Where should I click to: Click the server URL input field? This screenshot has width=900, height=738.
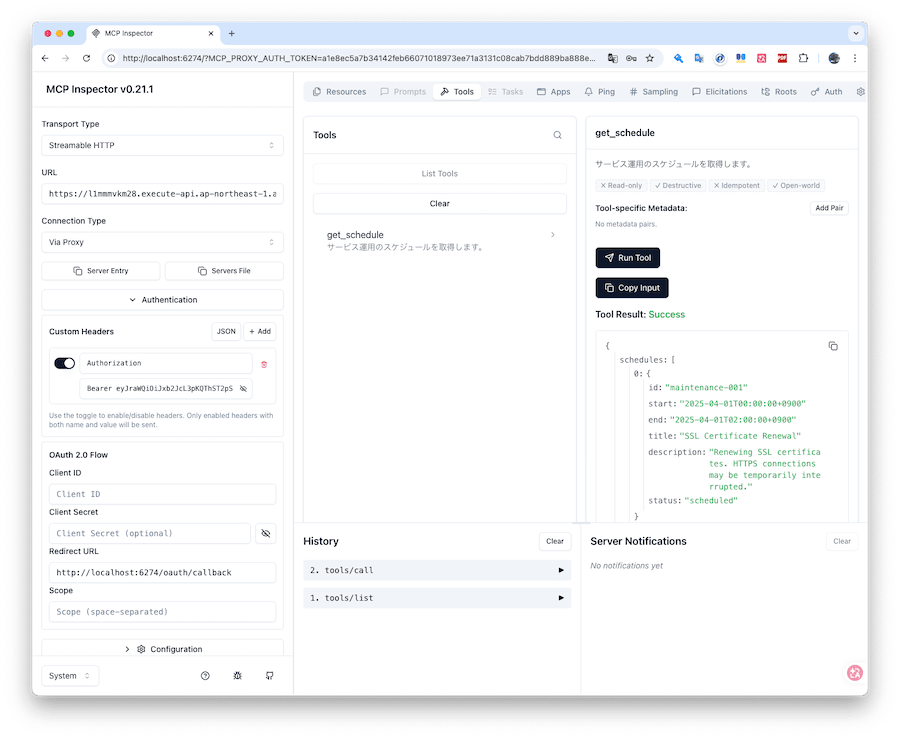point(162,194)
